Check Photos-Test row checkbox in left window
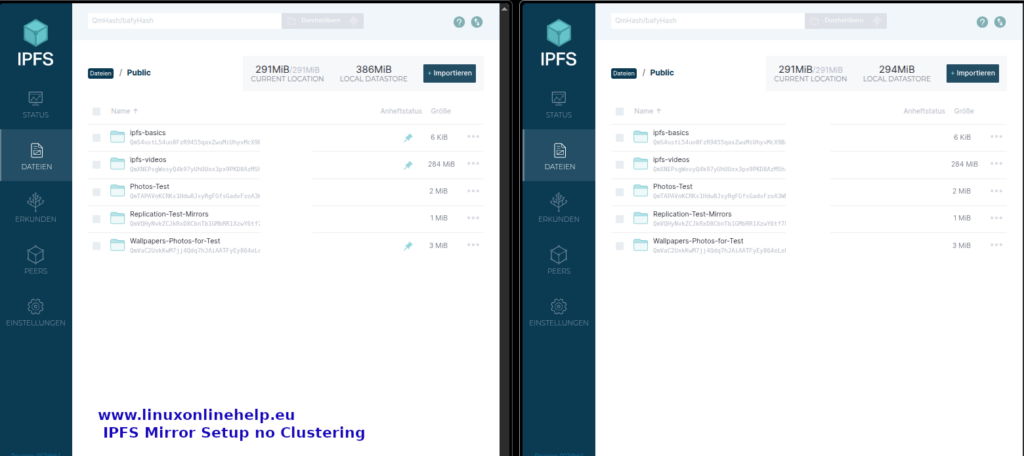 [97, 192]
